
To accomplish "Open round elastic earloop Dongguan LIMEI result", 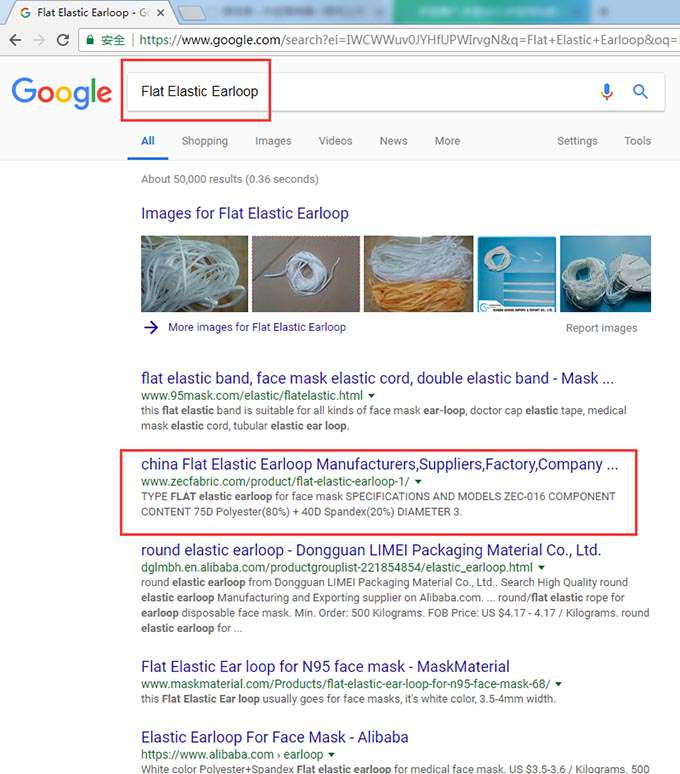I will [x=371, y=550].
